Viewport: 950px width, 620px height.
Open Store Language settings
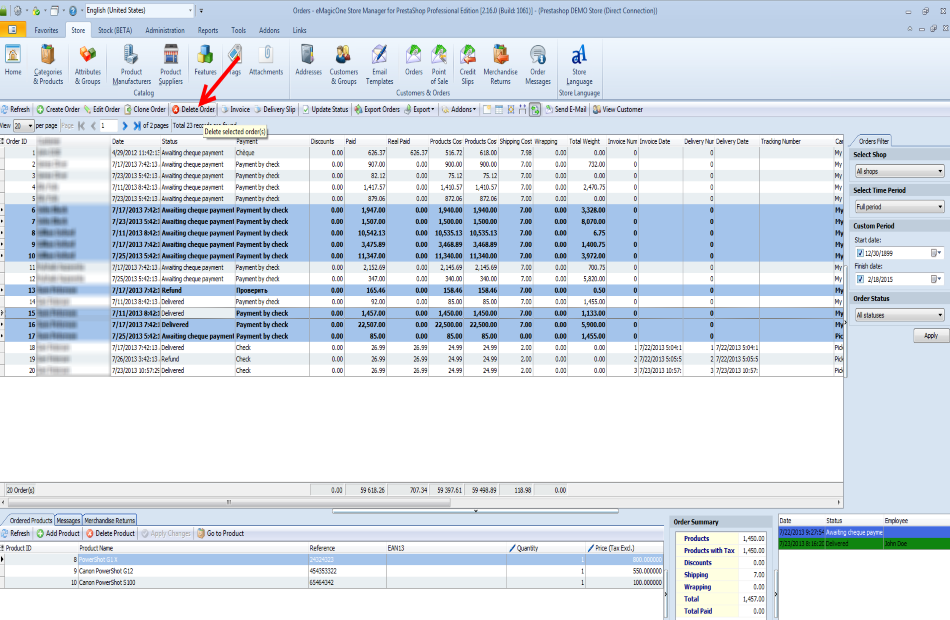pyautogui.click(x=579, y=64)
